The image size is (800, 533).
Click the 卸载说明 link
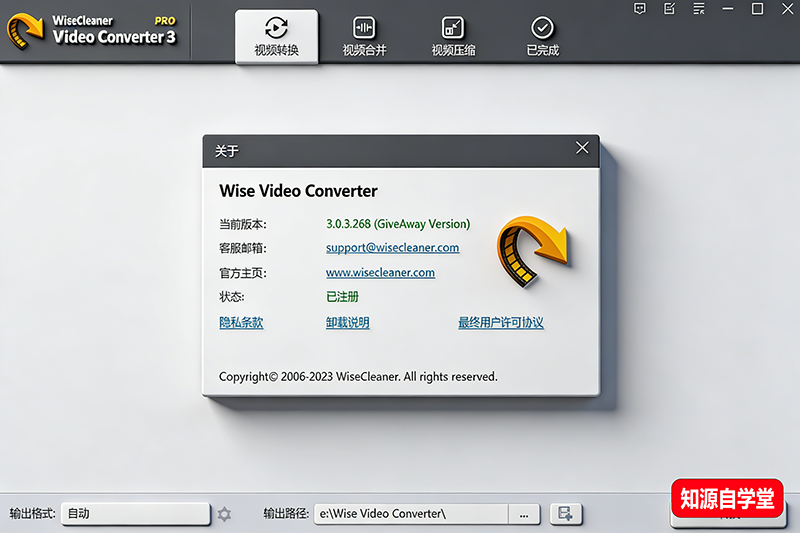click(x=347, y=323)
